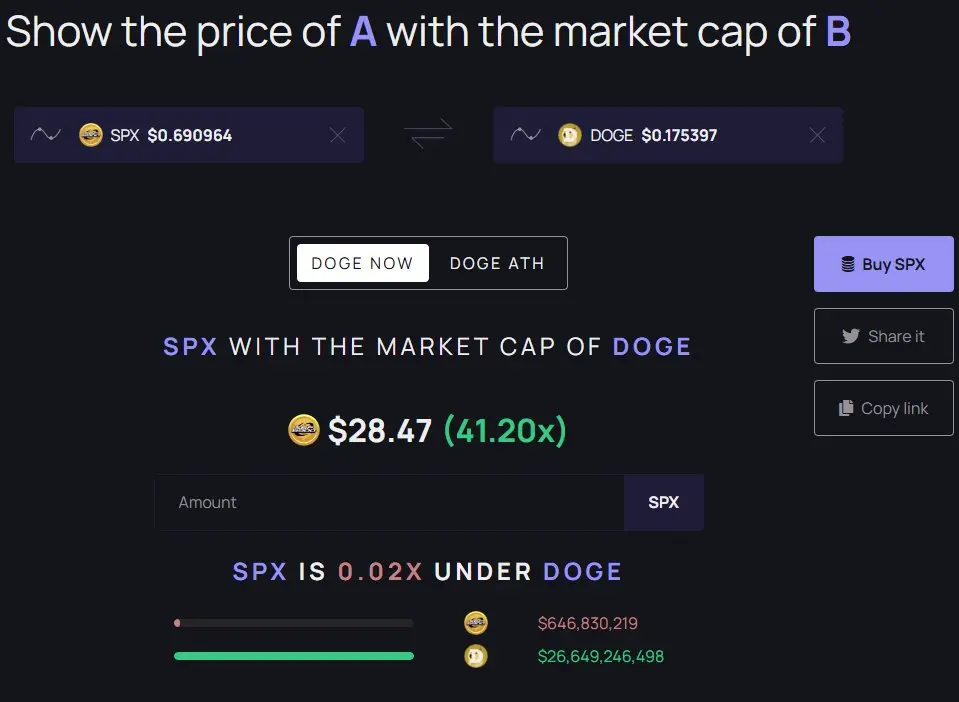Click the Copy link button
959x702 pixels.
click(x=883, y=408)
